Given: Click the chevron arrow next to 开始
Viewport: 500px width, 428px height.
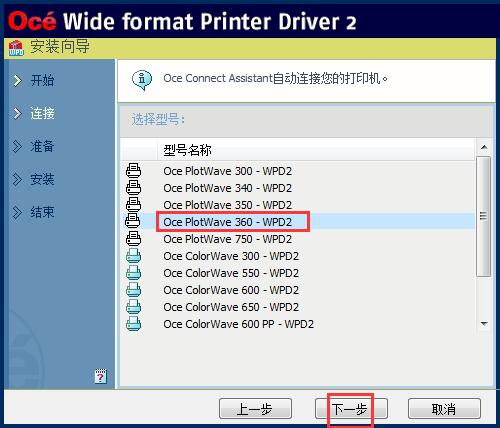Looking at the screenshot, I should (17, 81).
